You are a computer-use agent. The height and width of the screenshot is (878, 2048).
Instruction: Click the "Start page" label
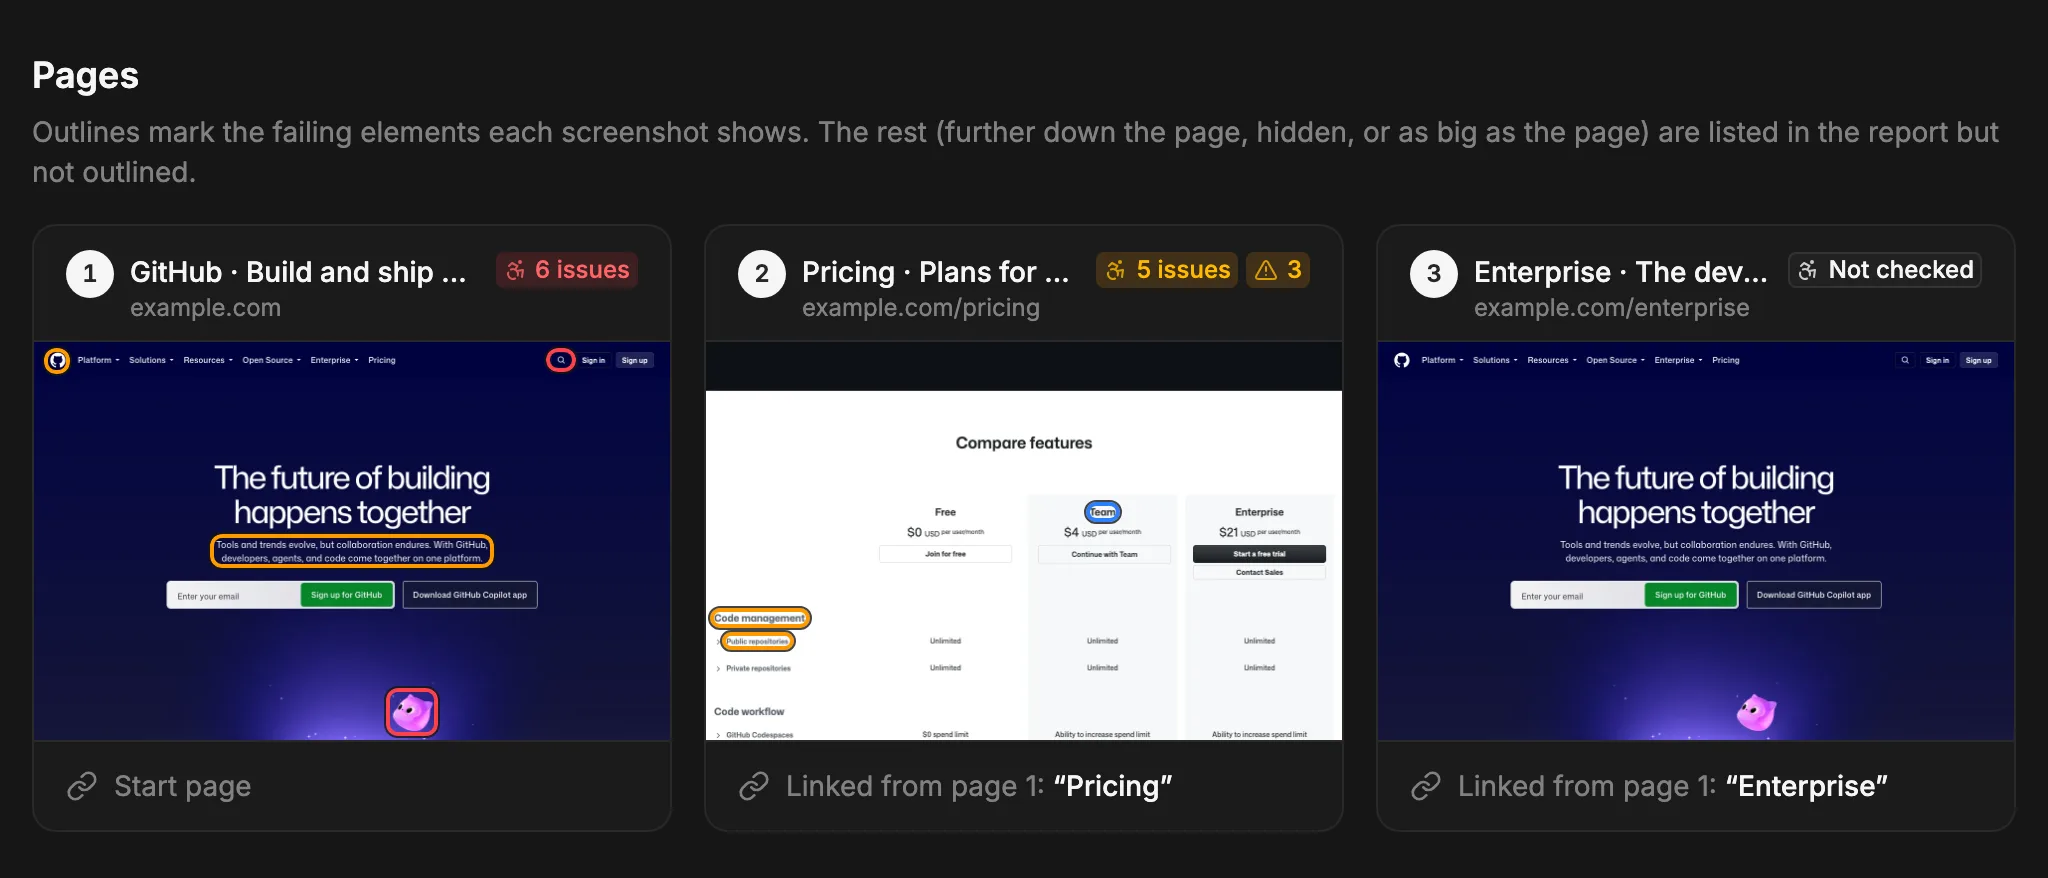pyautogui.click(x=182, y=787)
